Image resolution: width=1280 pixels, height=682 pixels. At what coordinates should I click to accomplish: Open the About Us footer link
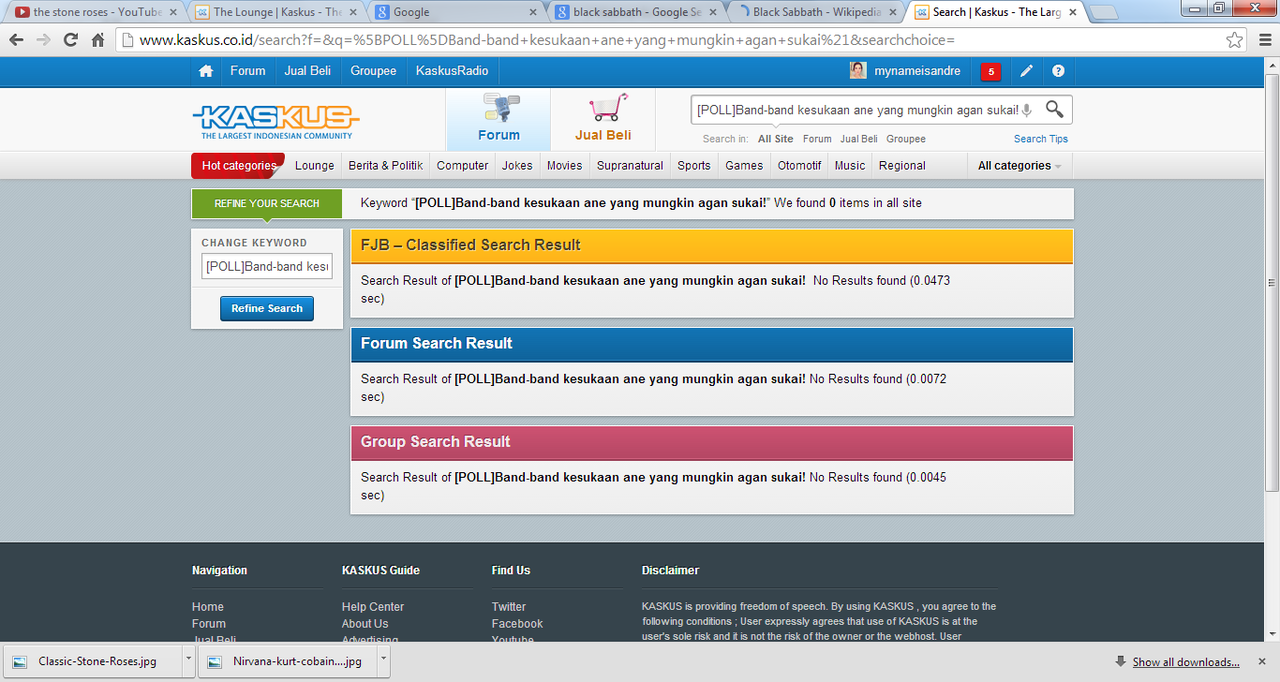pyautogui.click(x=365, y=624)
